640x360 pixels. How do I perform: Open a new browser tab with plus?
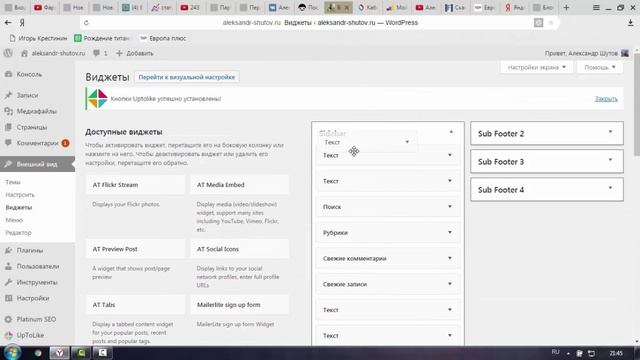click(566, 7)
